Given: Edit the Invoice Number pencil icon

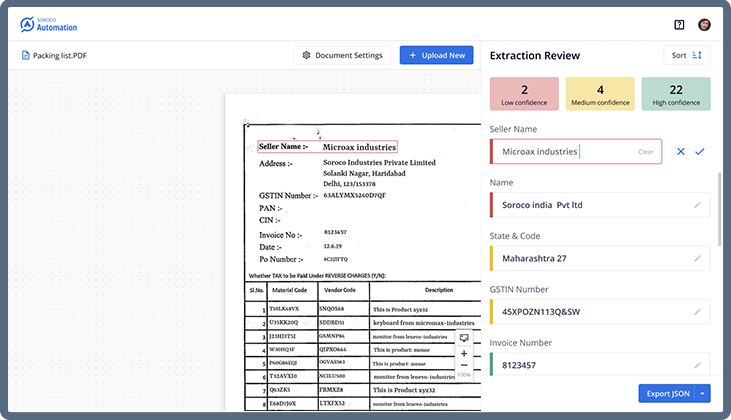Looking at the screenshot, I should click(x=697, y=365).
